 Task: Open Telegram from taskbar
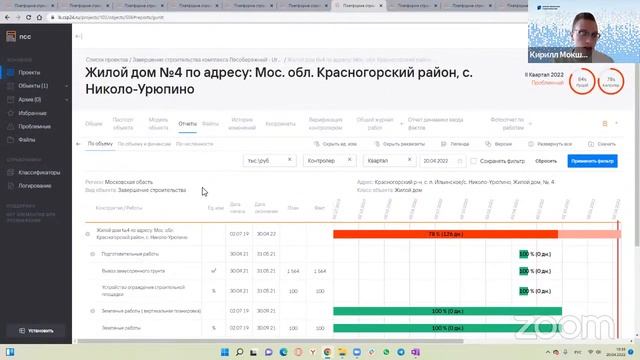401,352
